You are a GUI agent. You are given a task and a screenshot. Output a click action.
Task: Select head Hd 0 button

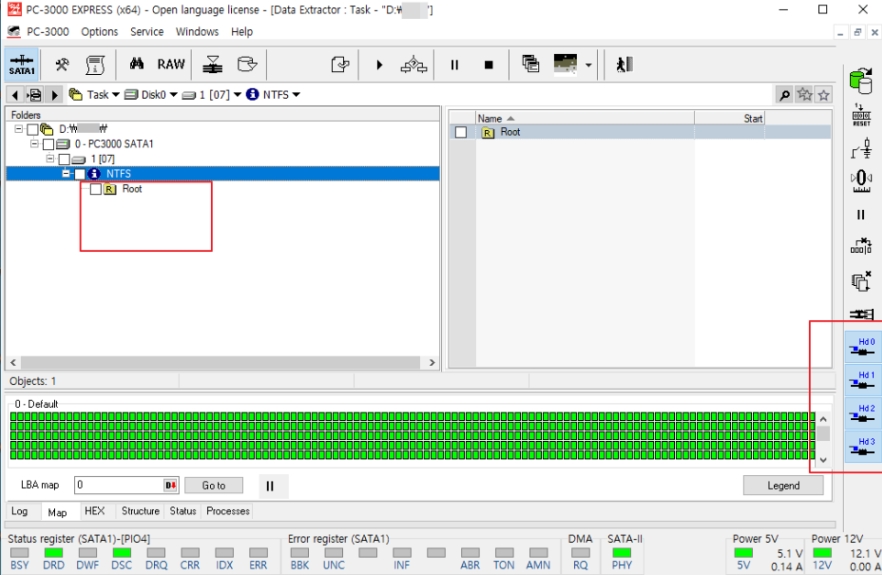click(x=863, y=347)
